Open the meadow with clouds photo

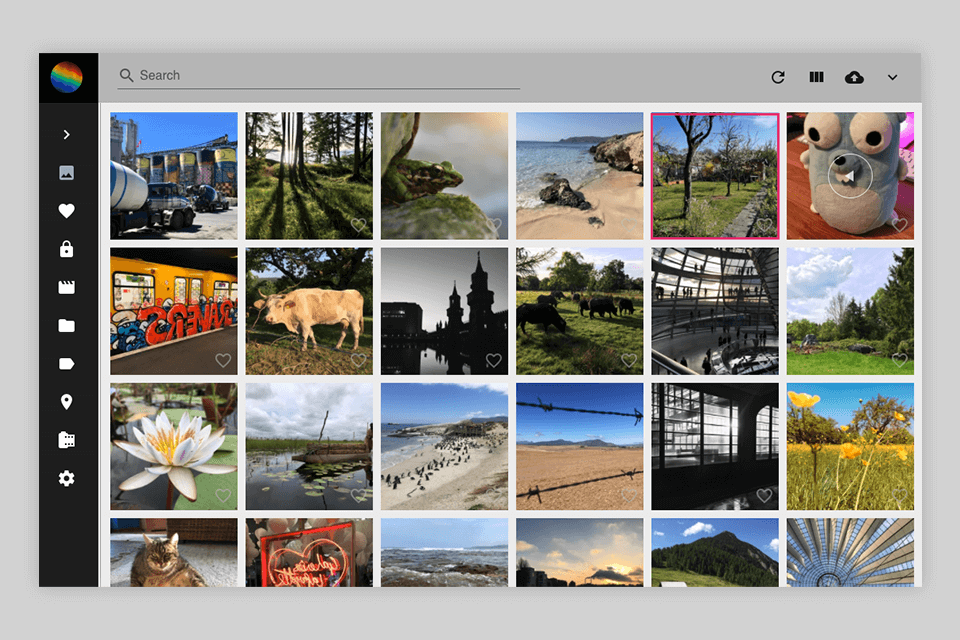(x=850, y=311)
